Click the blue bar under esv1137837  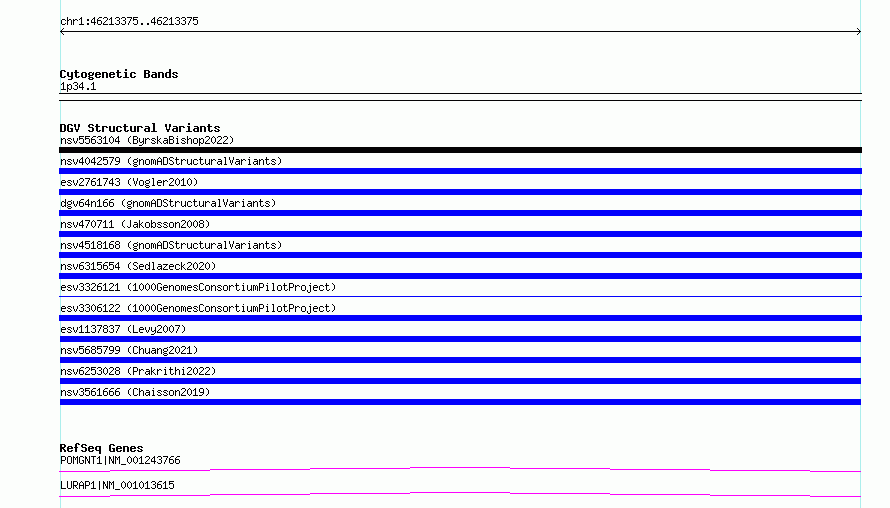(460, 339)
